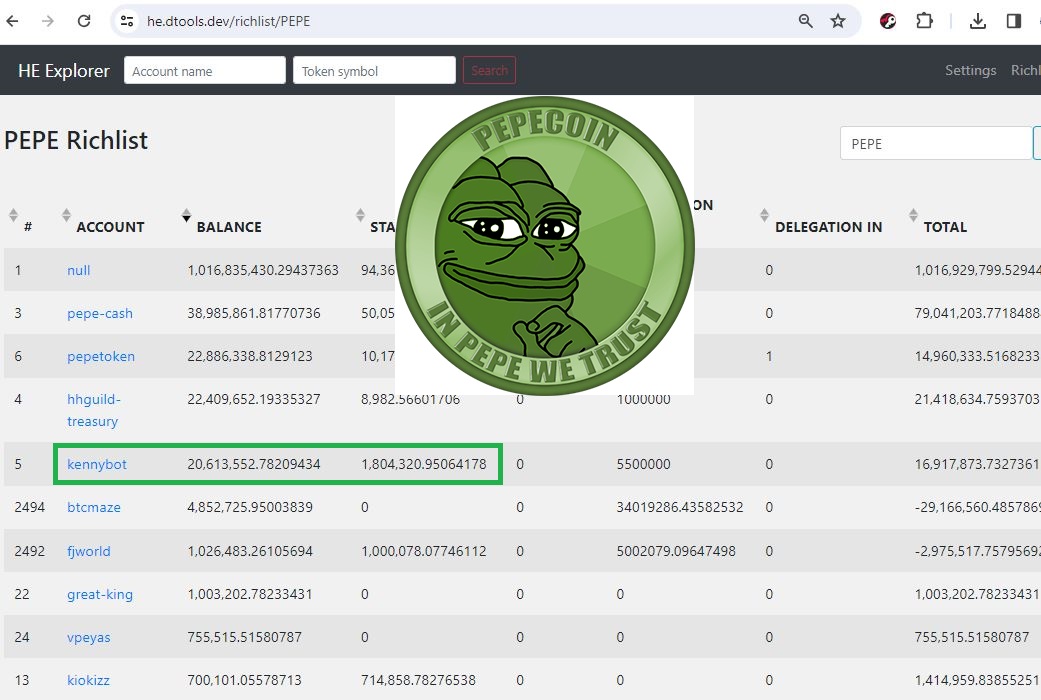The height and width of the screenshot is (700, 1041).
Task: Sort by the # rank column arrows
Action: (14, 216)
